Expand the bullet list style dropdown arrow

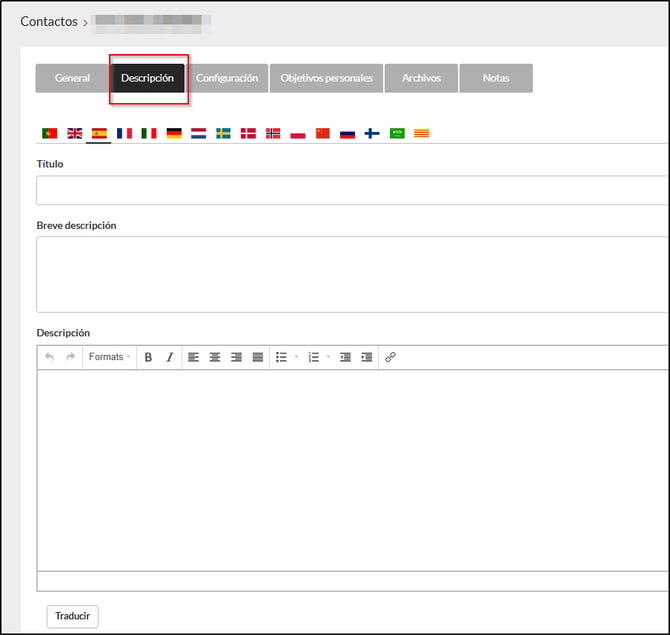coord(296,357)
